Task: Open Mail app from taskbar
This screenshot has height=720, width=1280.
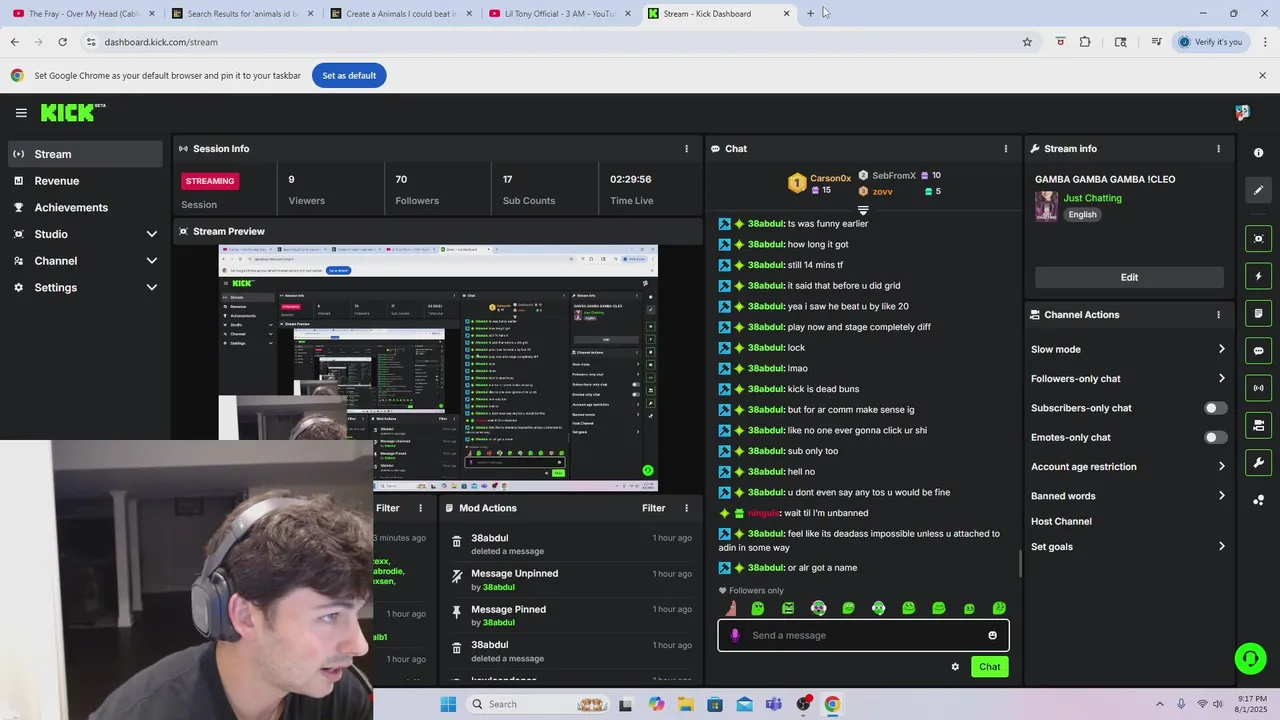Action: pyautogui.click(x=744, y=704)
